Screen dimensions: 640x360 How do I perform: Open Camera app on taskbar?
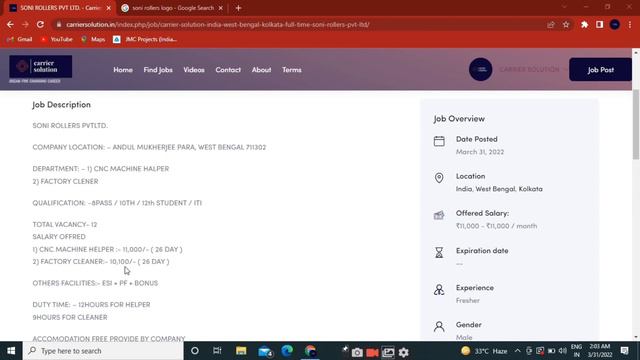(357, 352)
